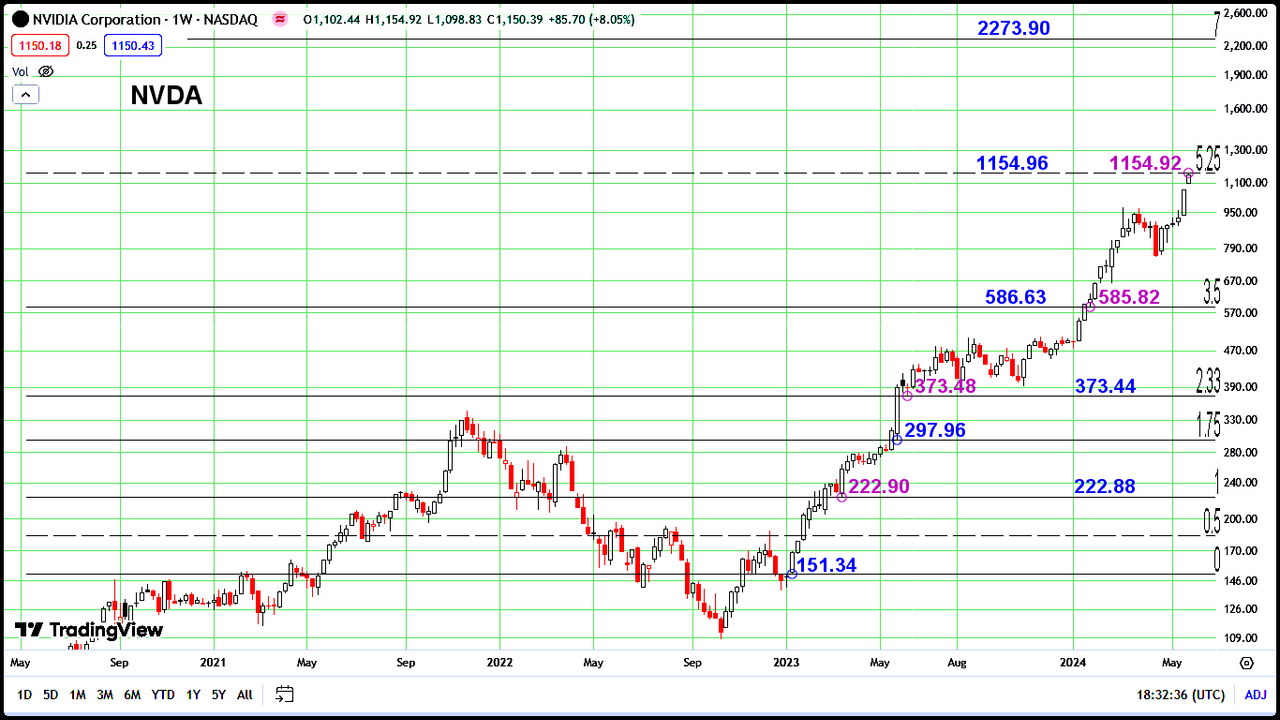
Task: Click the magenta 1154.92 price label
Action: [x=1146, y=163]
